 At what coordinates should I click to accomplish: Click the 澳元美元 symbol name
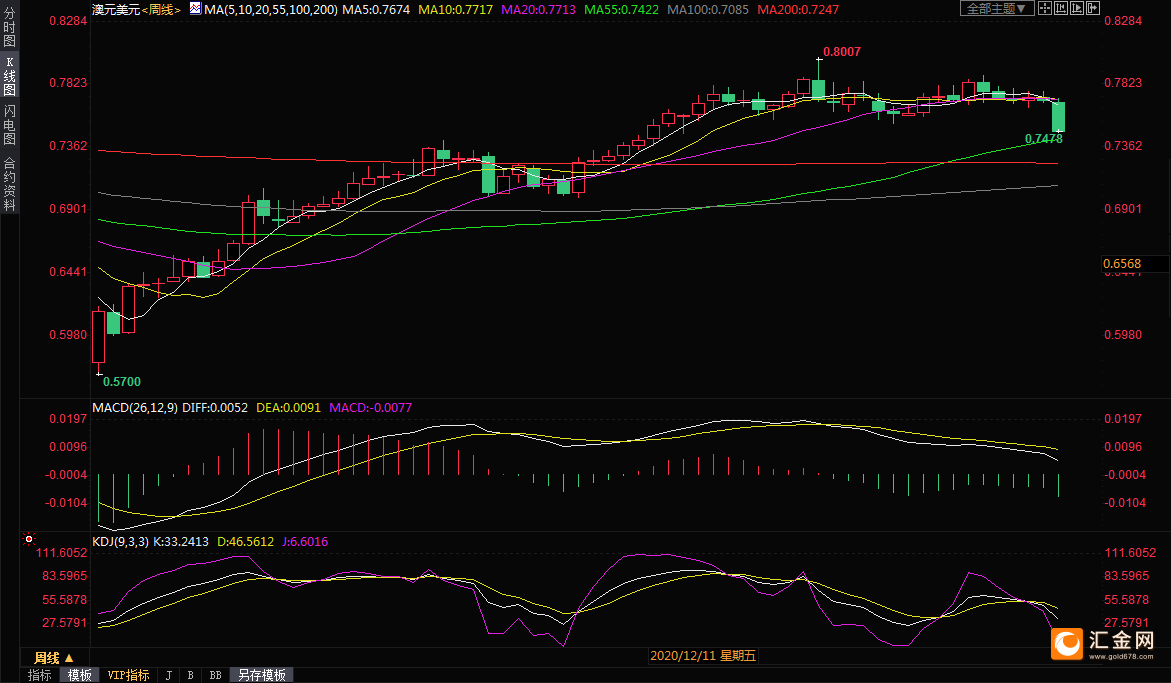pos(116,10)
